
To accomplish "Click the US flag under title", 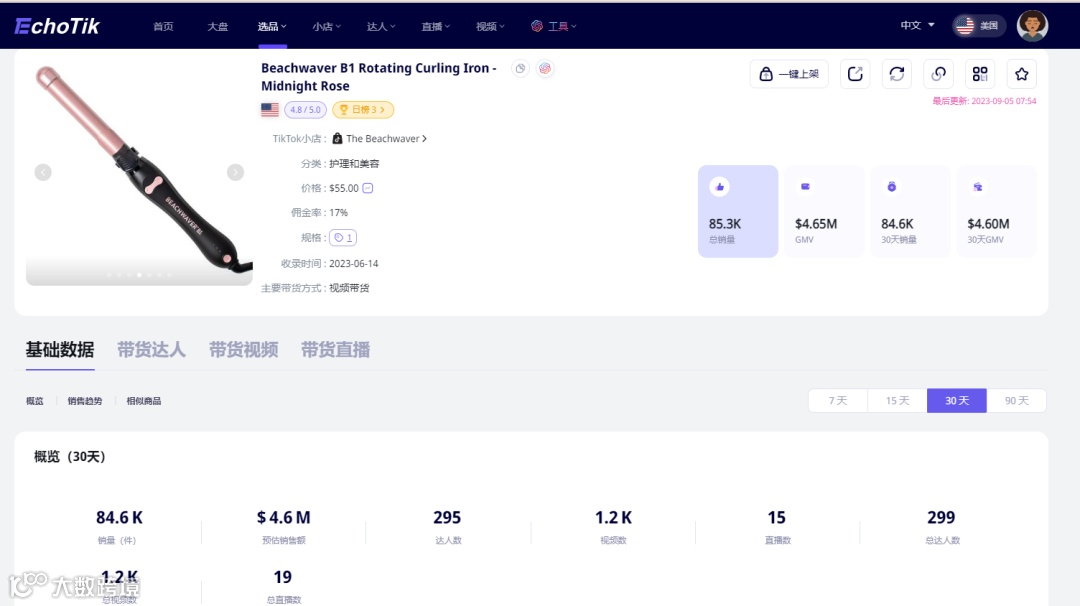I will [x=270, y=109].
